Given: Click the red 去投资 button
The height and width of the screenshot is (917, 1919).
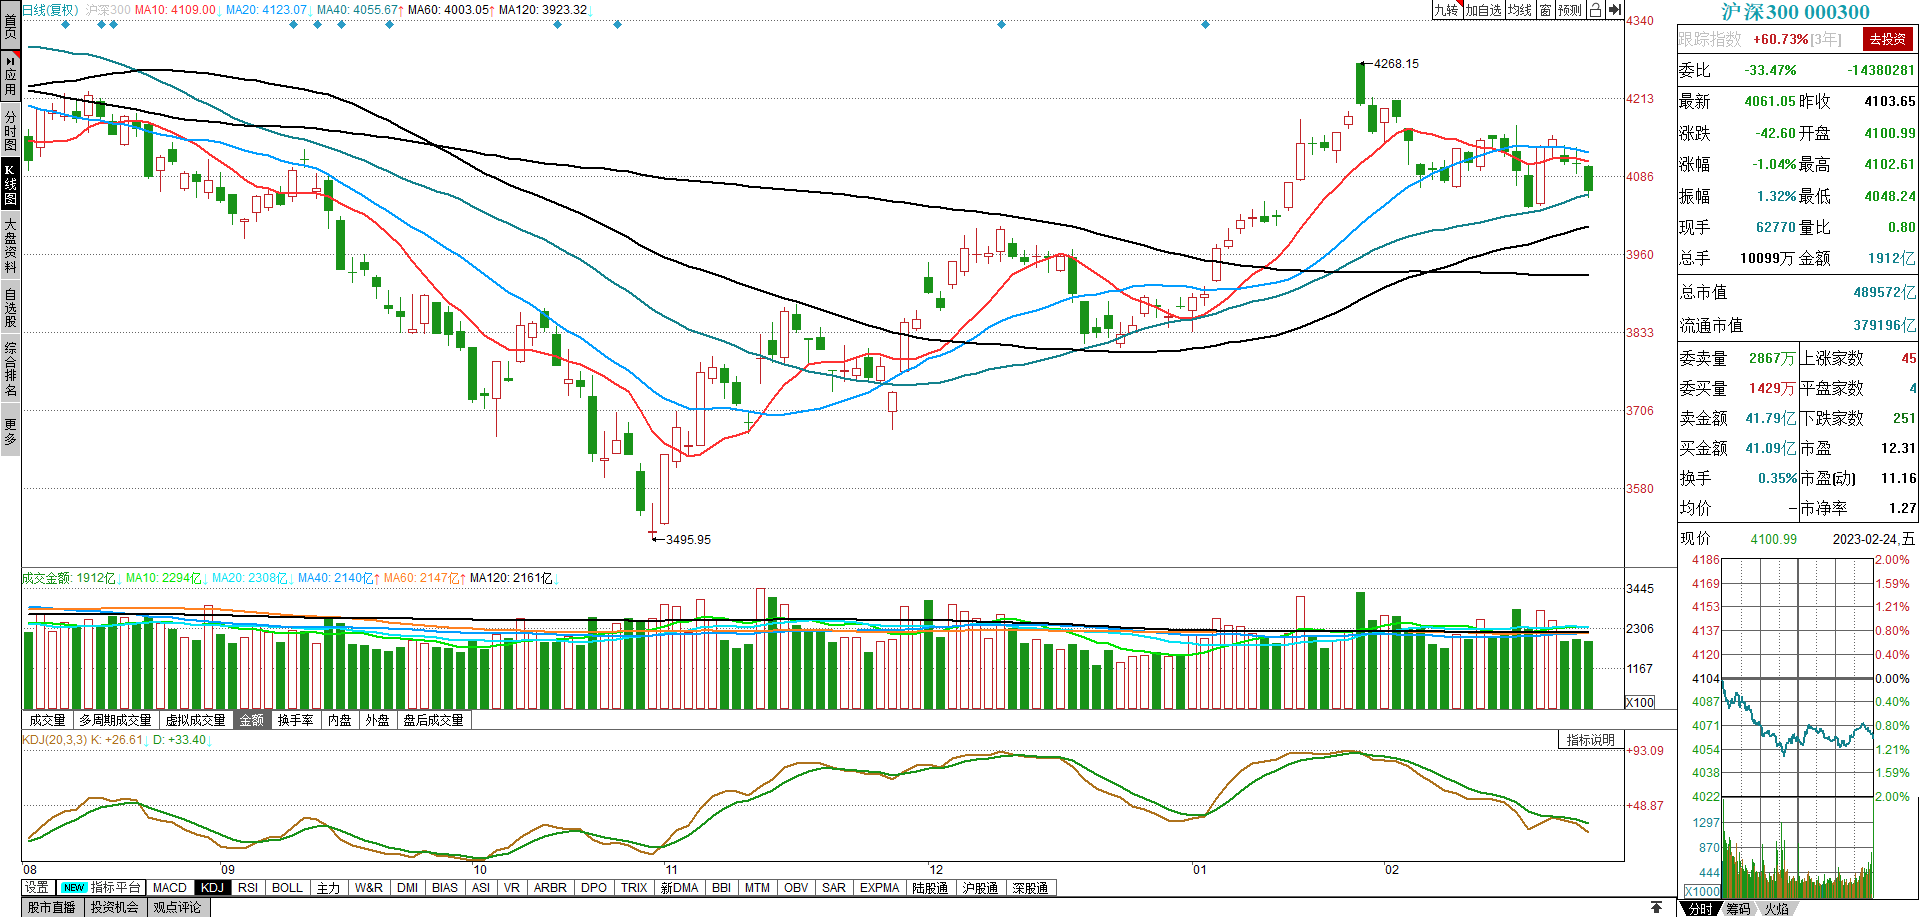Looking at the screenshot, I should pyautogui.click(x=1887, y=39).
